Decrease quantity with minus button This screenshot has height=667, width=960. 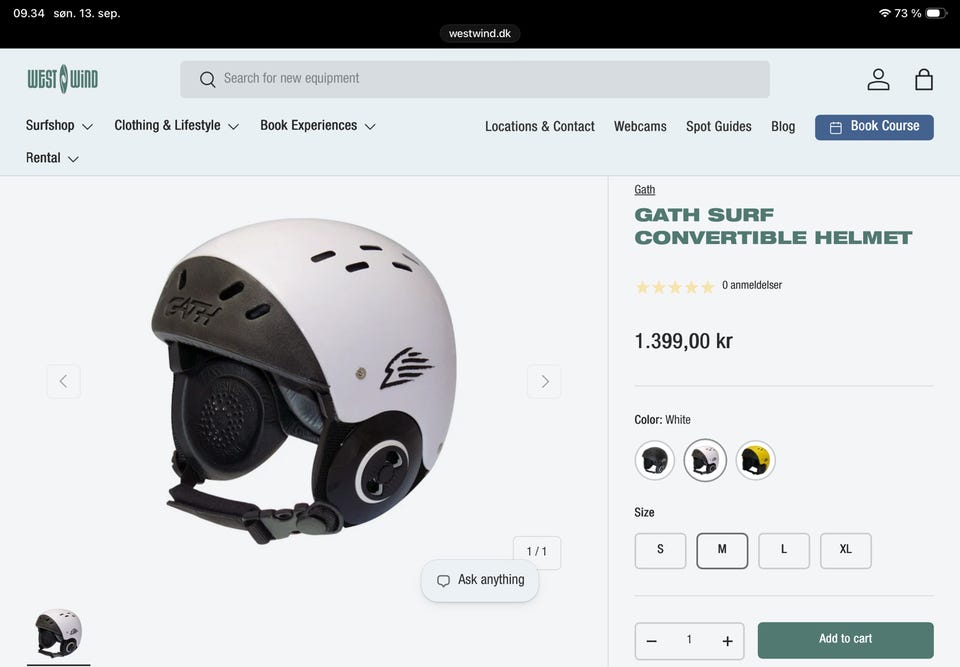(651, 641)
